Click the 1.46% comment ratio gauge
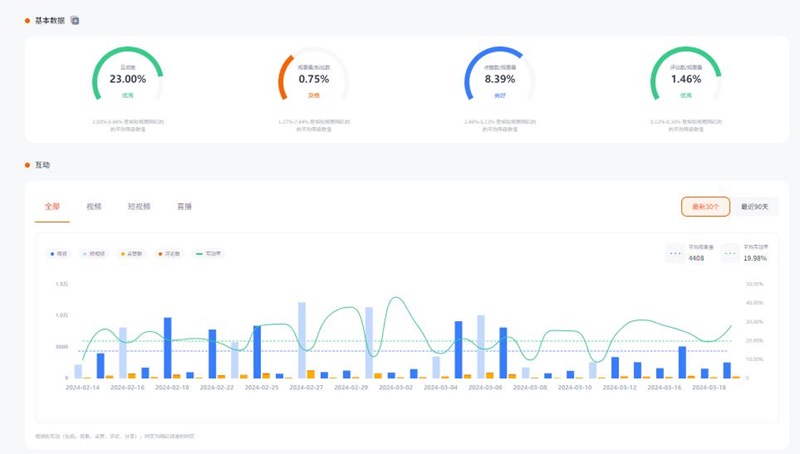 click(686, 78)
